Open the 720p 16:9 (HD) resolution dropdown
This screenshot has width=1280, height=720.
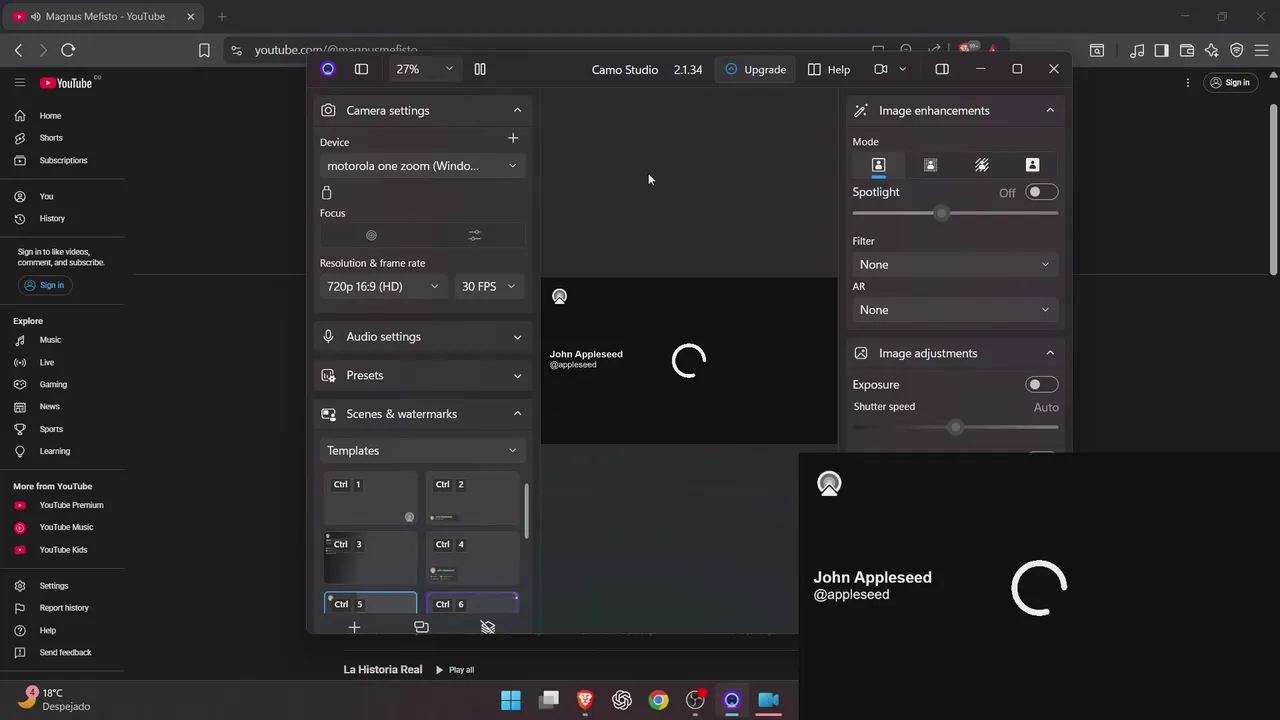click(384, 286)
